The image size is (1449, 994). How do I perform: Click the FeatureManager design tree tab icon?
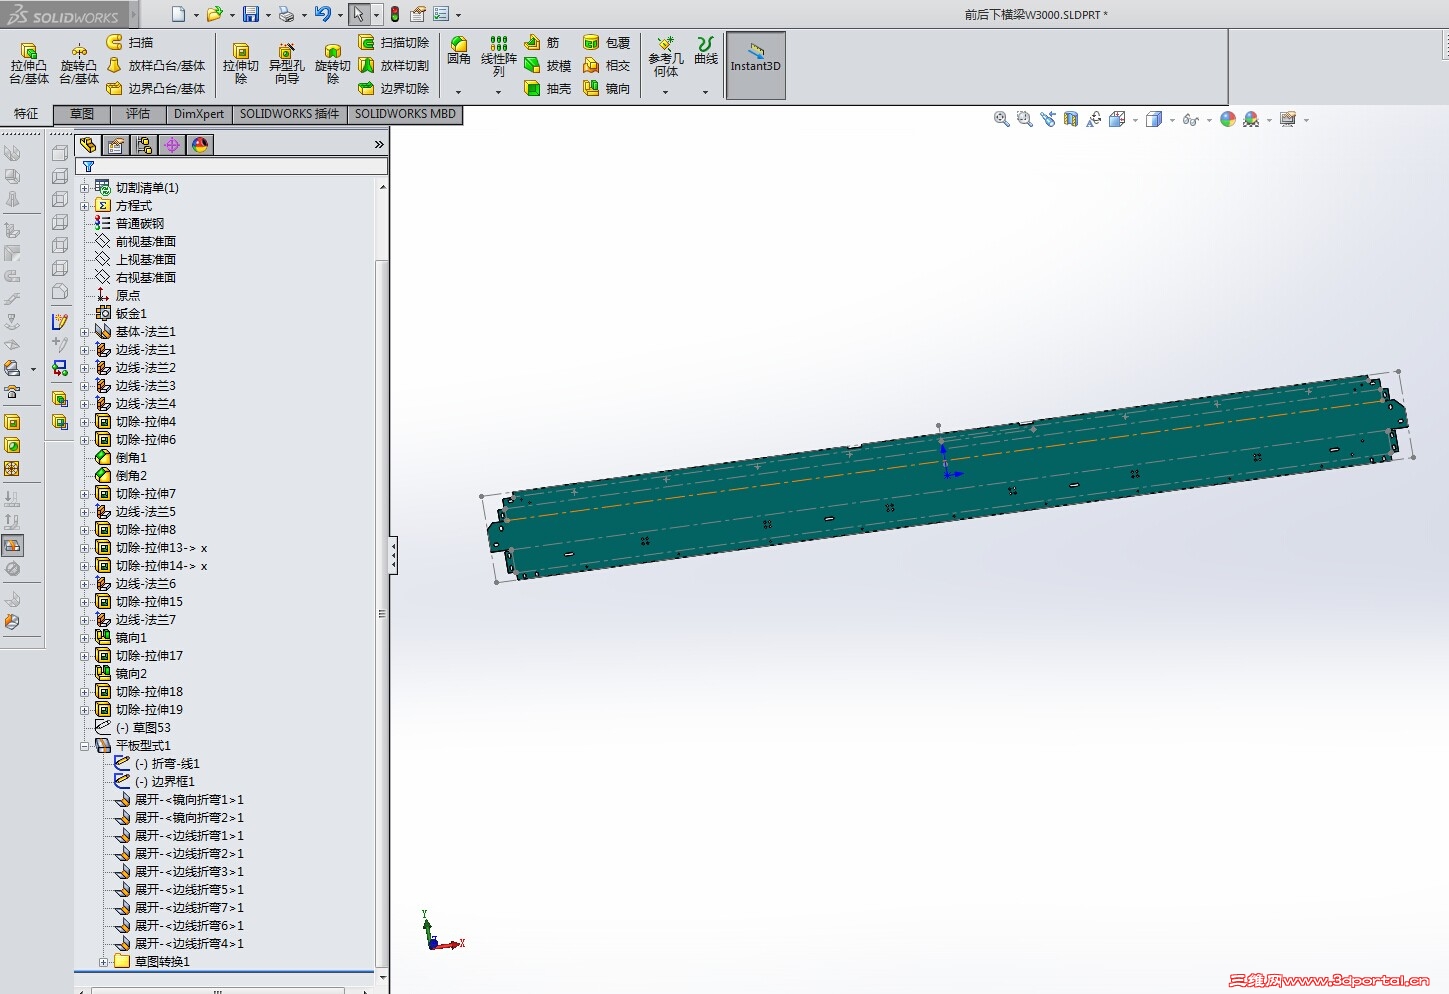tap(88, 145)
